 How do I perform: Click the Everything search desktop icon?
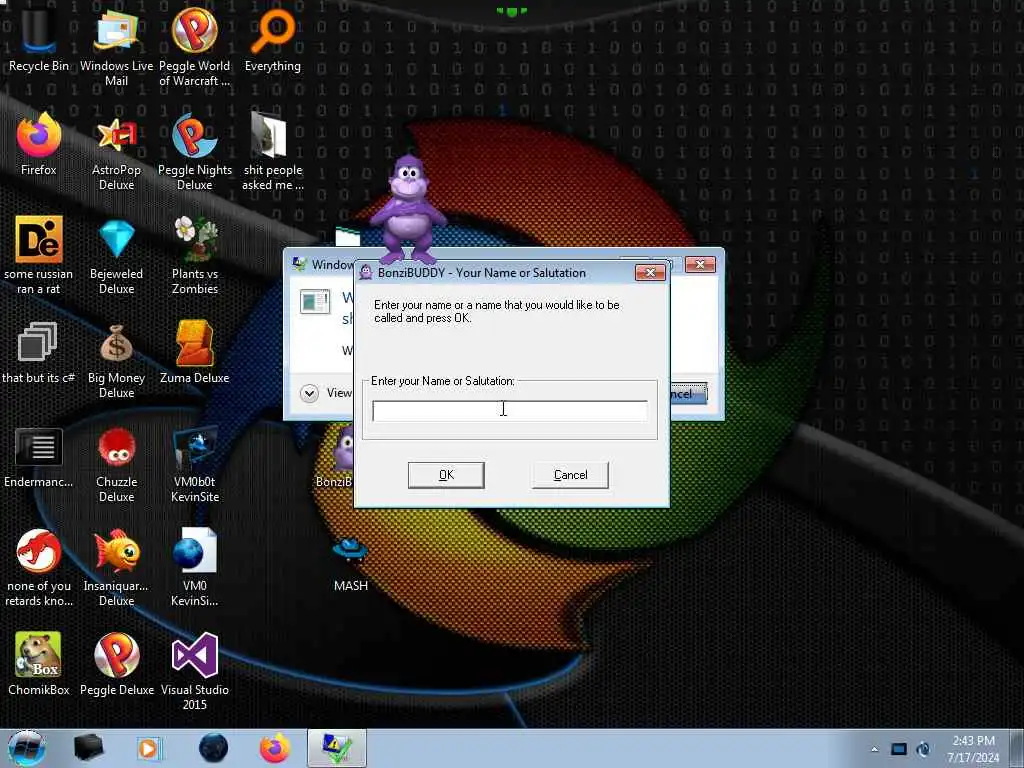pyautogui.click(x=273, y=39)
